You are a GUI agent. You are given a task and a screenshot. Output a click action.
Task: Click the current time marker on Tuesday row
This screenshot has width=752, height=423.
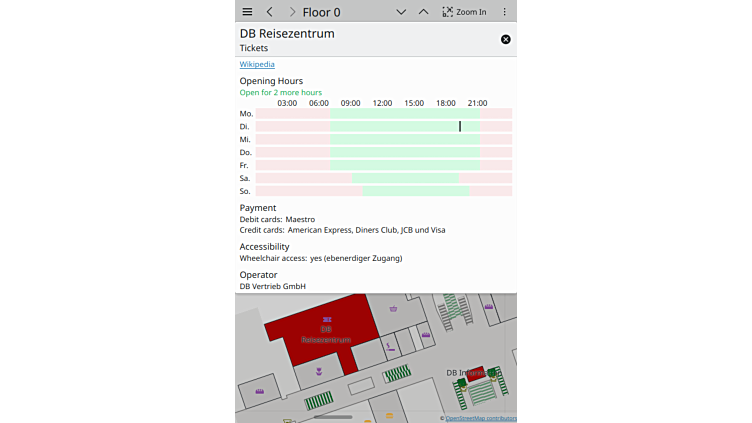click(460, 126)
